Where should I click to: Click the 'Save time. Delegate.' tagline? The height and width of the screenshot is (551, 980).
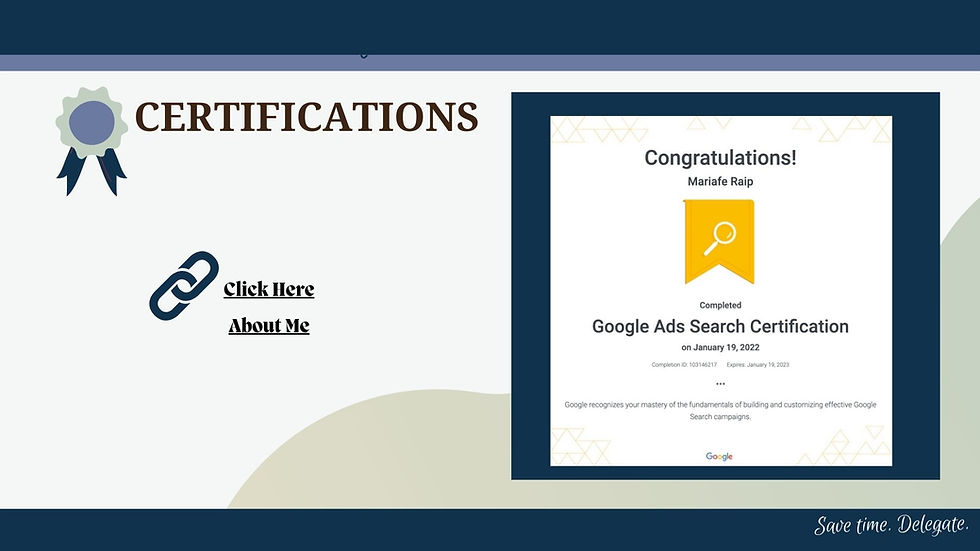[x=891, y=525]
